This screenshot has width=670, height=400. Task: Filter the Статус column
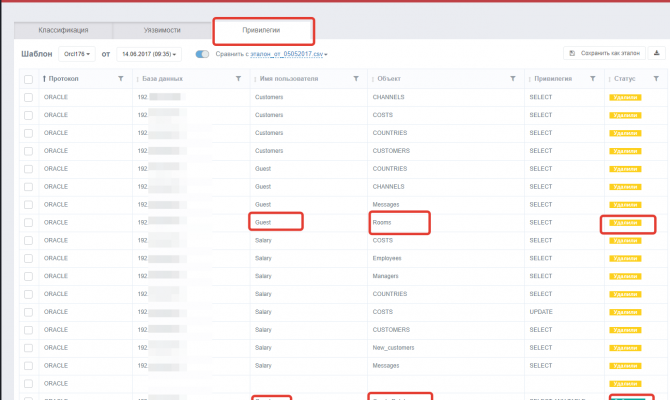click(x=656, y=79)
